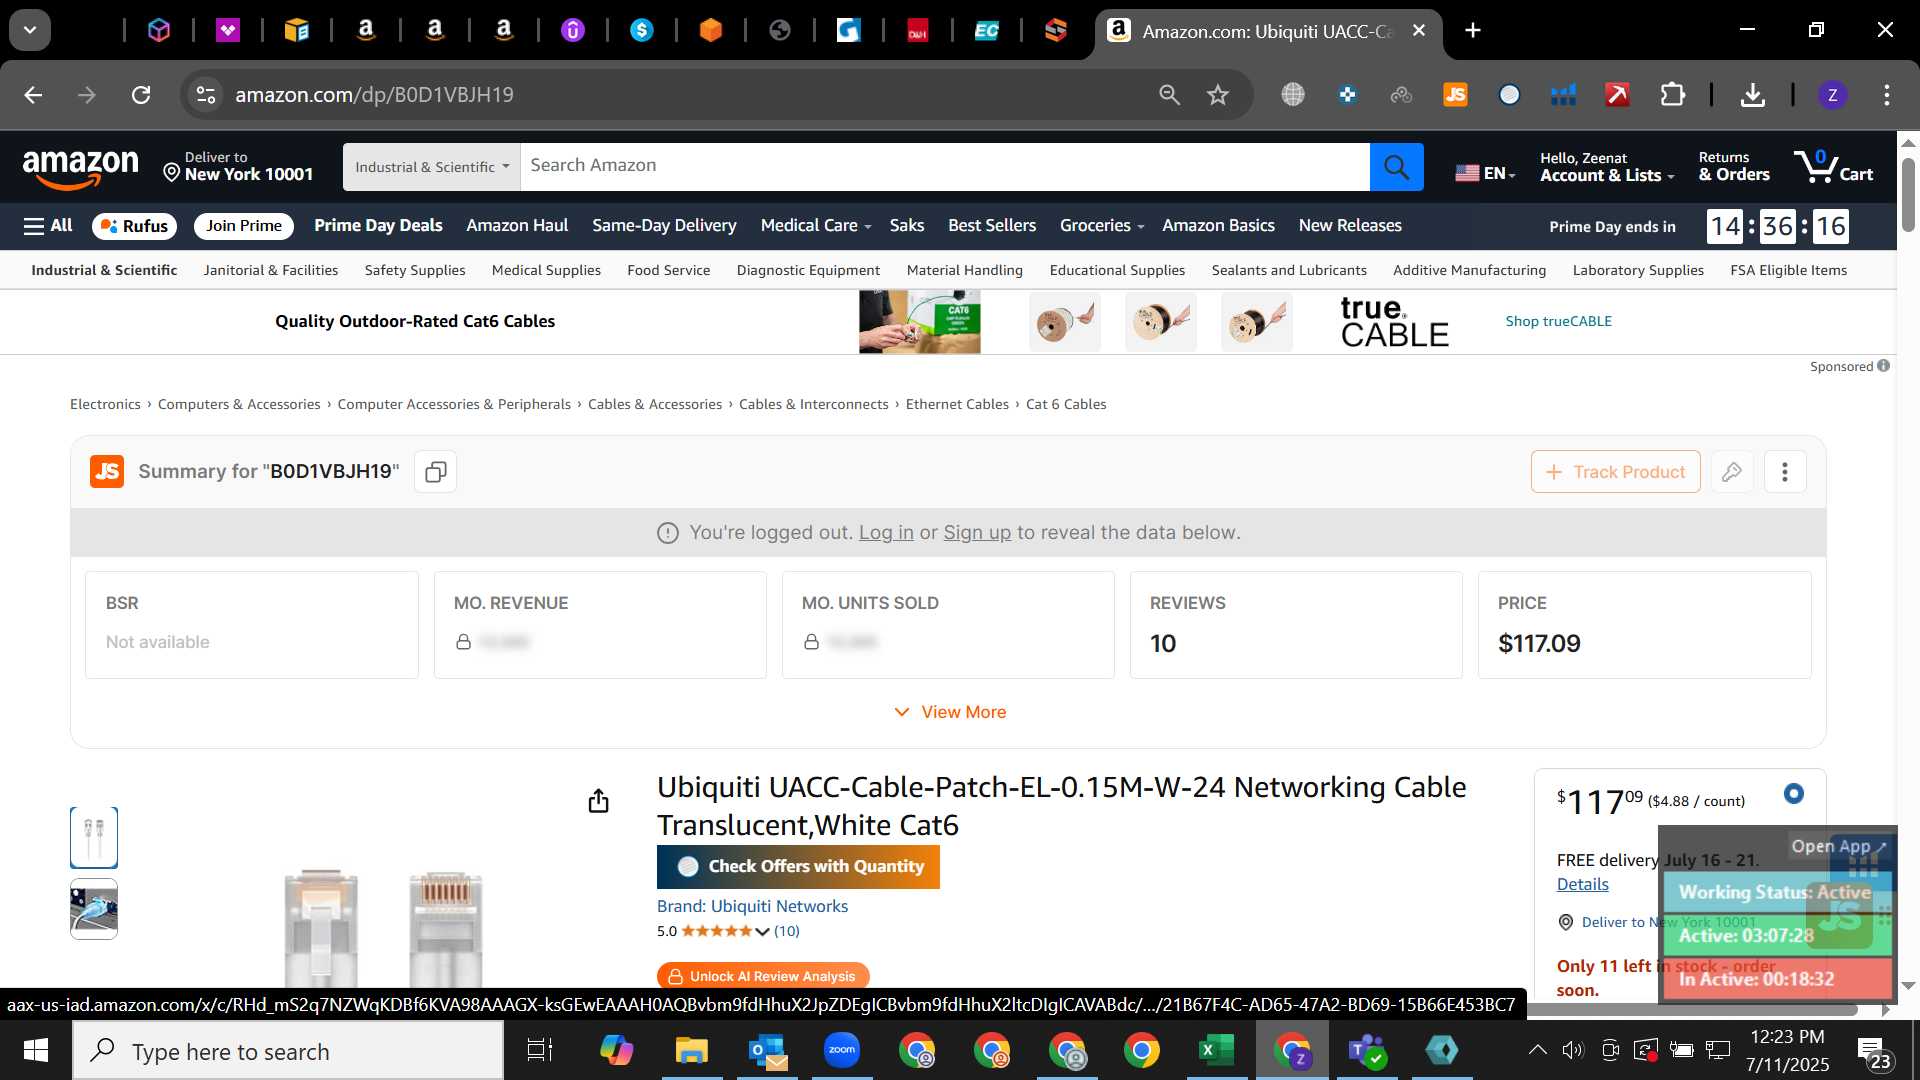Image resolution: width=1920 pixels, height=1080 pixels.
Task: Select New Releases in nav bar
Action: [x=1350, y=226]
